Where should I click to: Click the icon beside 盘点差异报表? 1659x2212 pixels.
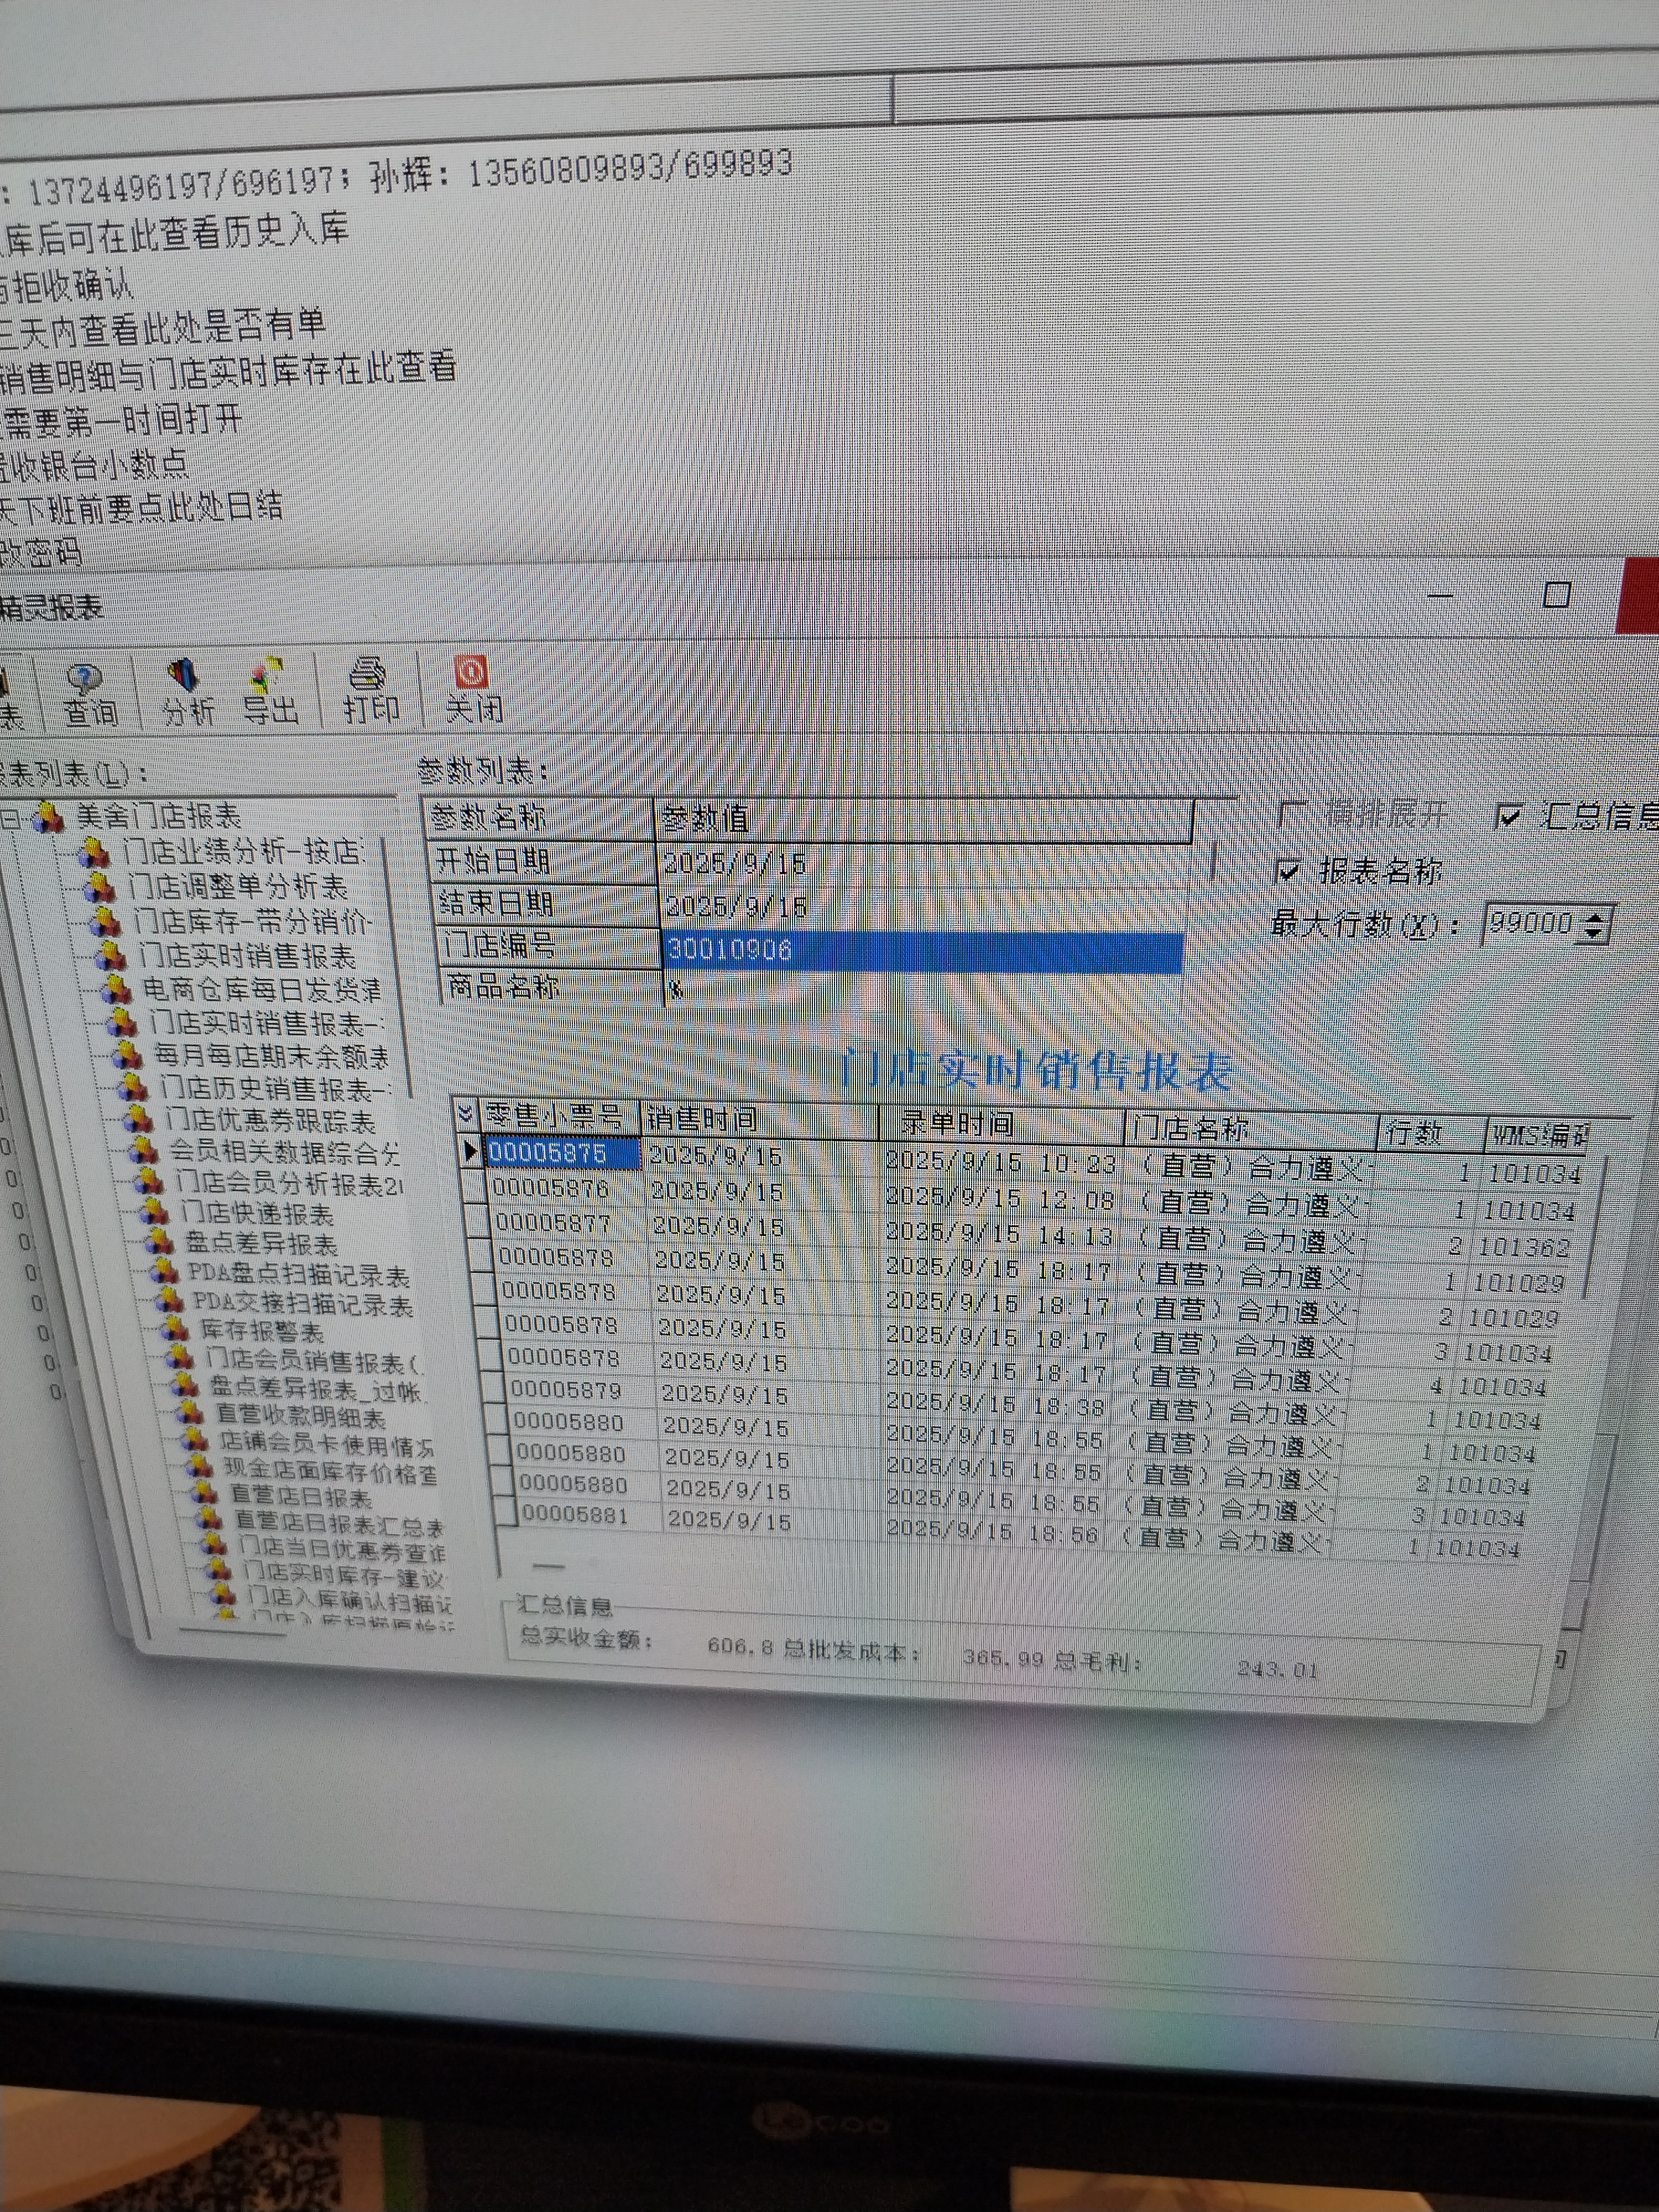pyautogui.click(x=159, y=1243)
